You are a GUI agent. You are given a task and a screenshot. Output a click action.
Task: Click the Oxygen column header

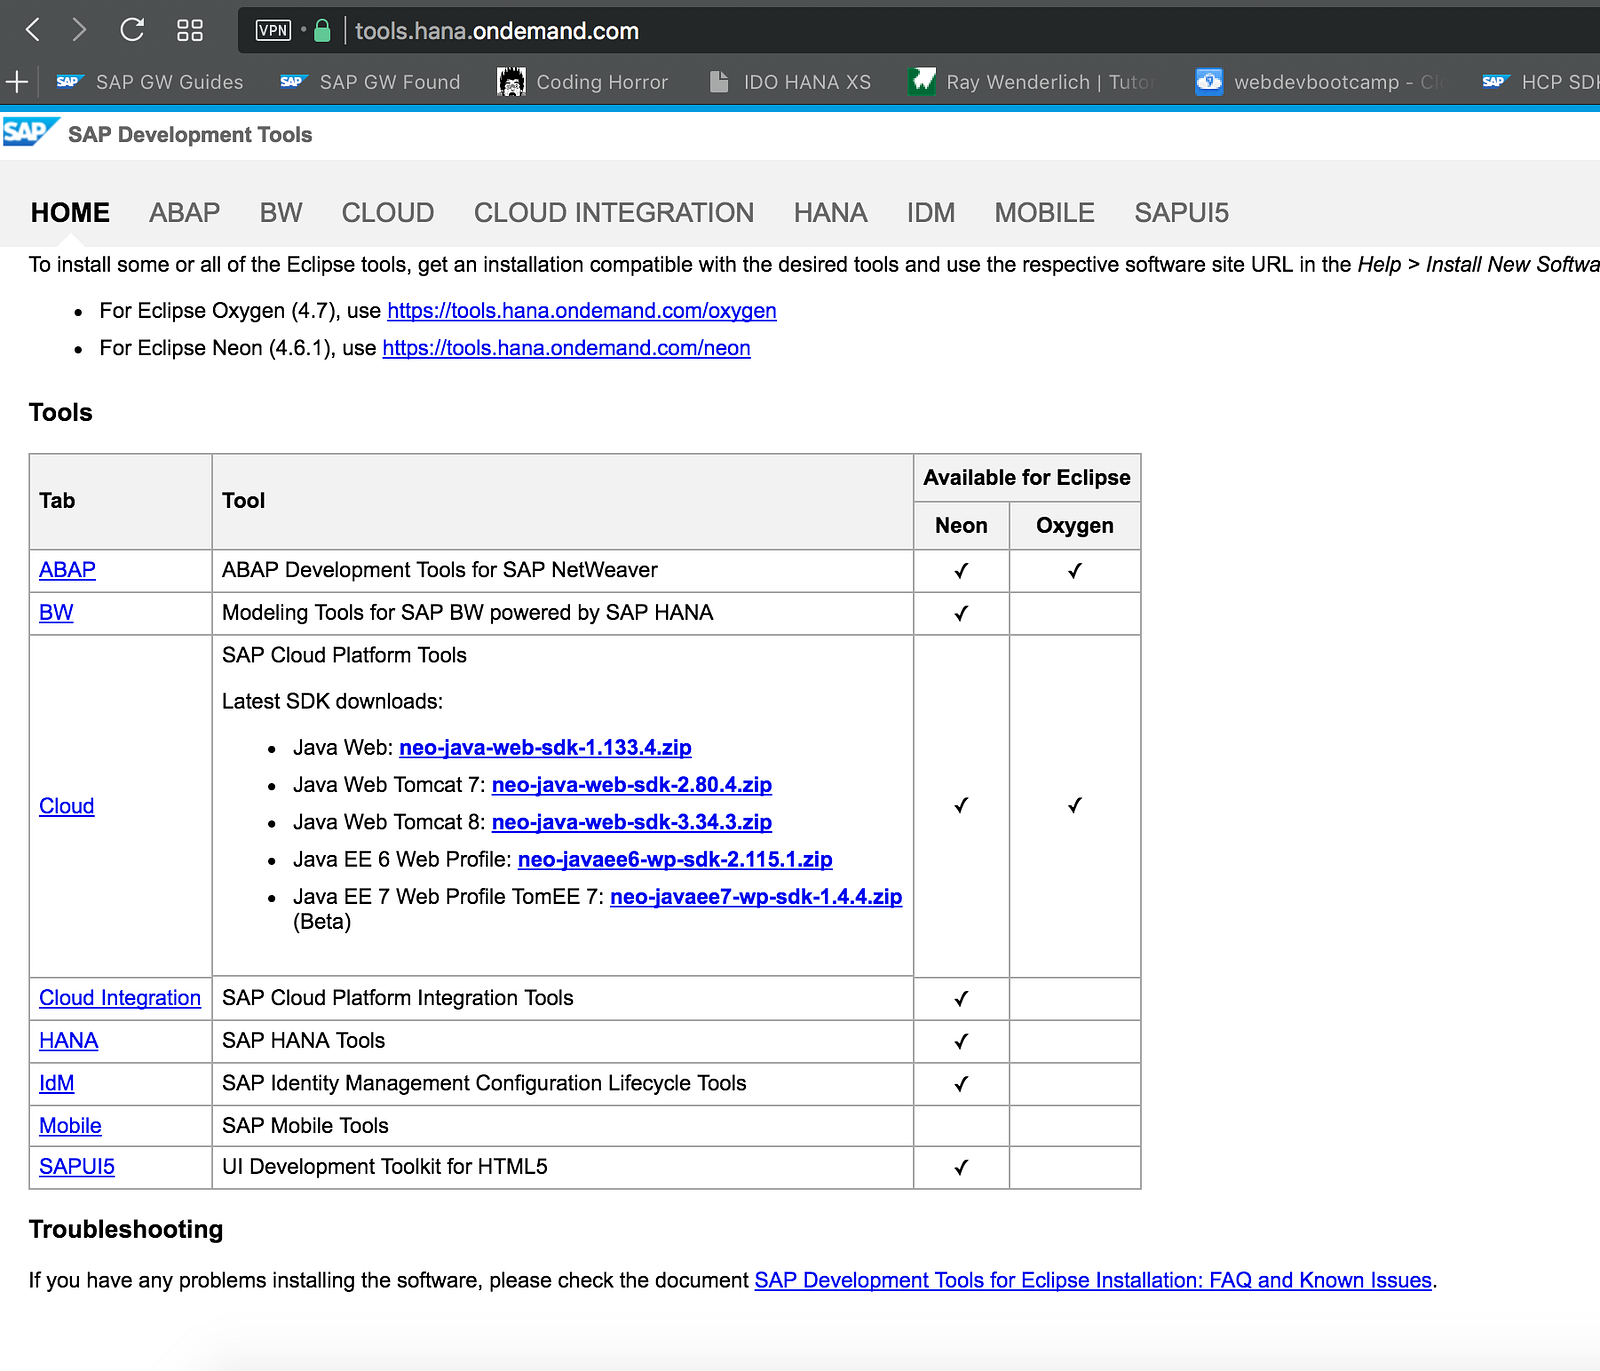pos(1075,526)
